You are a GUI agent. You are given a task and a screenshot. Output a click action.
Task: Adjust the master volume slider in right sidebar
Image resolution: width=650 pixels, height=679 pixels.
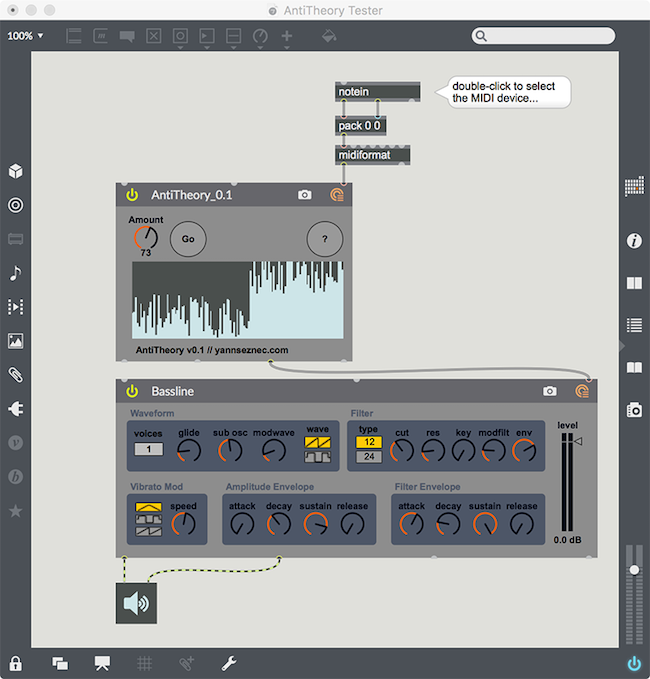click(x=634, y=570)
